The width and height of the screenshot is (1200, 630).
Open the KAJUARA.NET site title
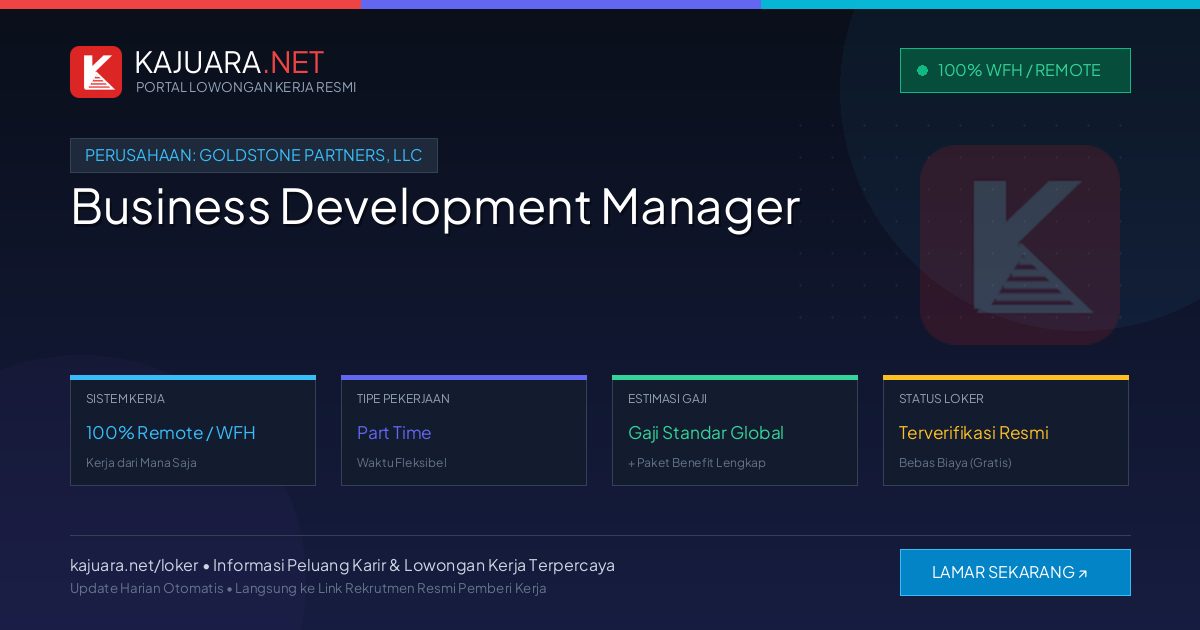tap(229, 62)
